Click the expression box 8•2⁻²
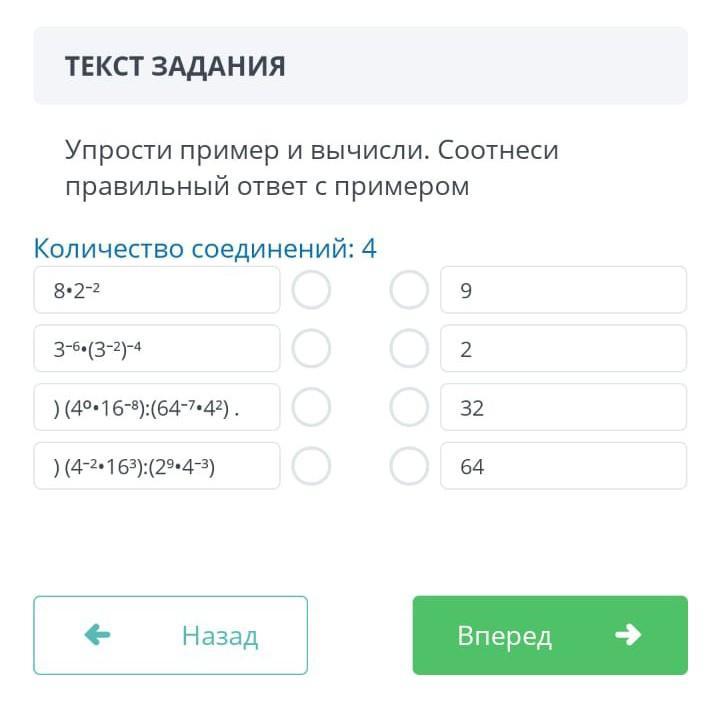Image resolution: width=720 pixels, height=712 pixels. (x=157, y=290)
